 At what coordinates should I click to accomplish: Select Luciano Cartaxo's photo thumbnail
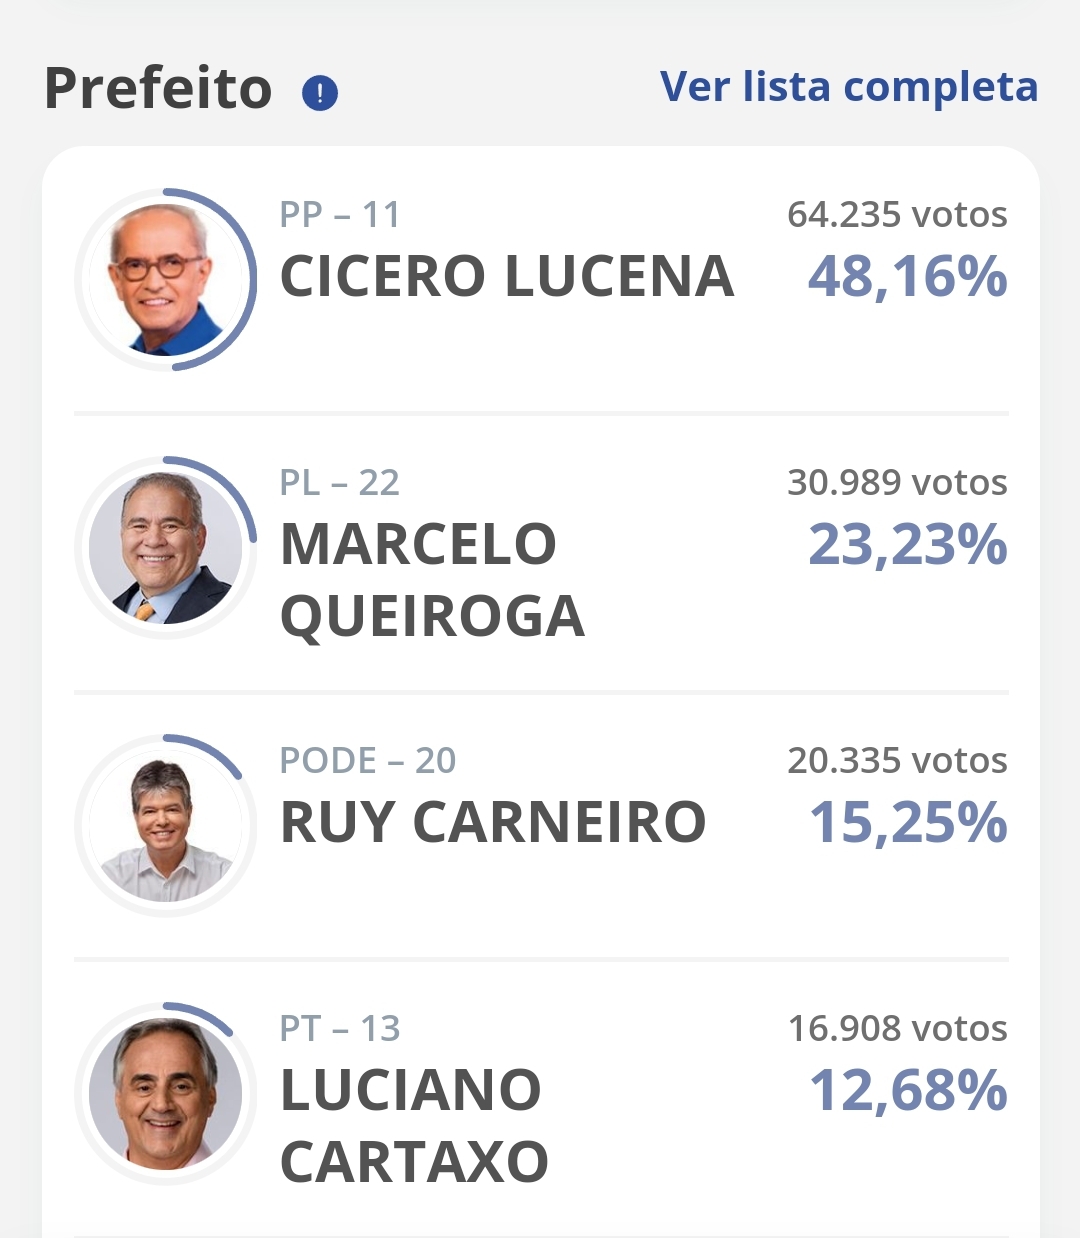[x=166, y=1093]
